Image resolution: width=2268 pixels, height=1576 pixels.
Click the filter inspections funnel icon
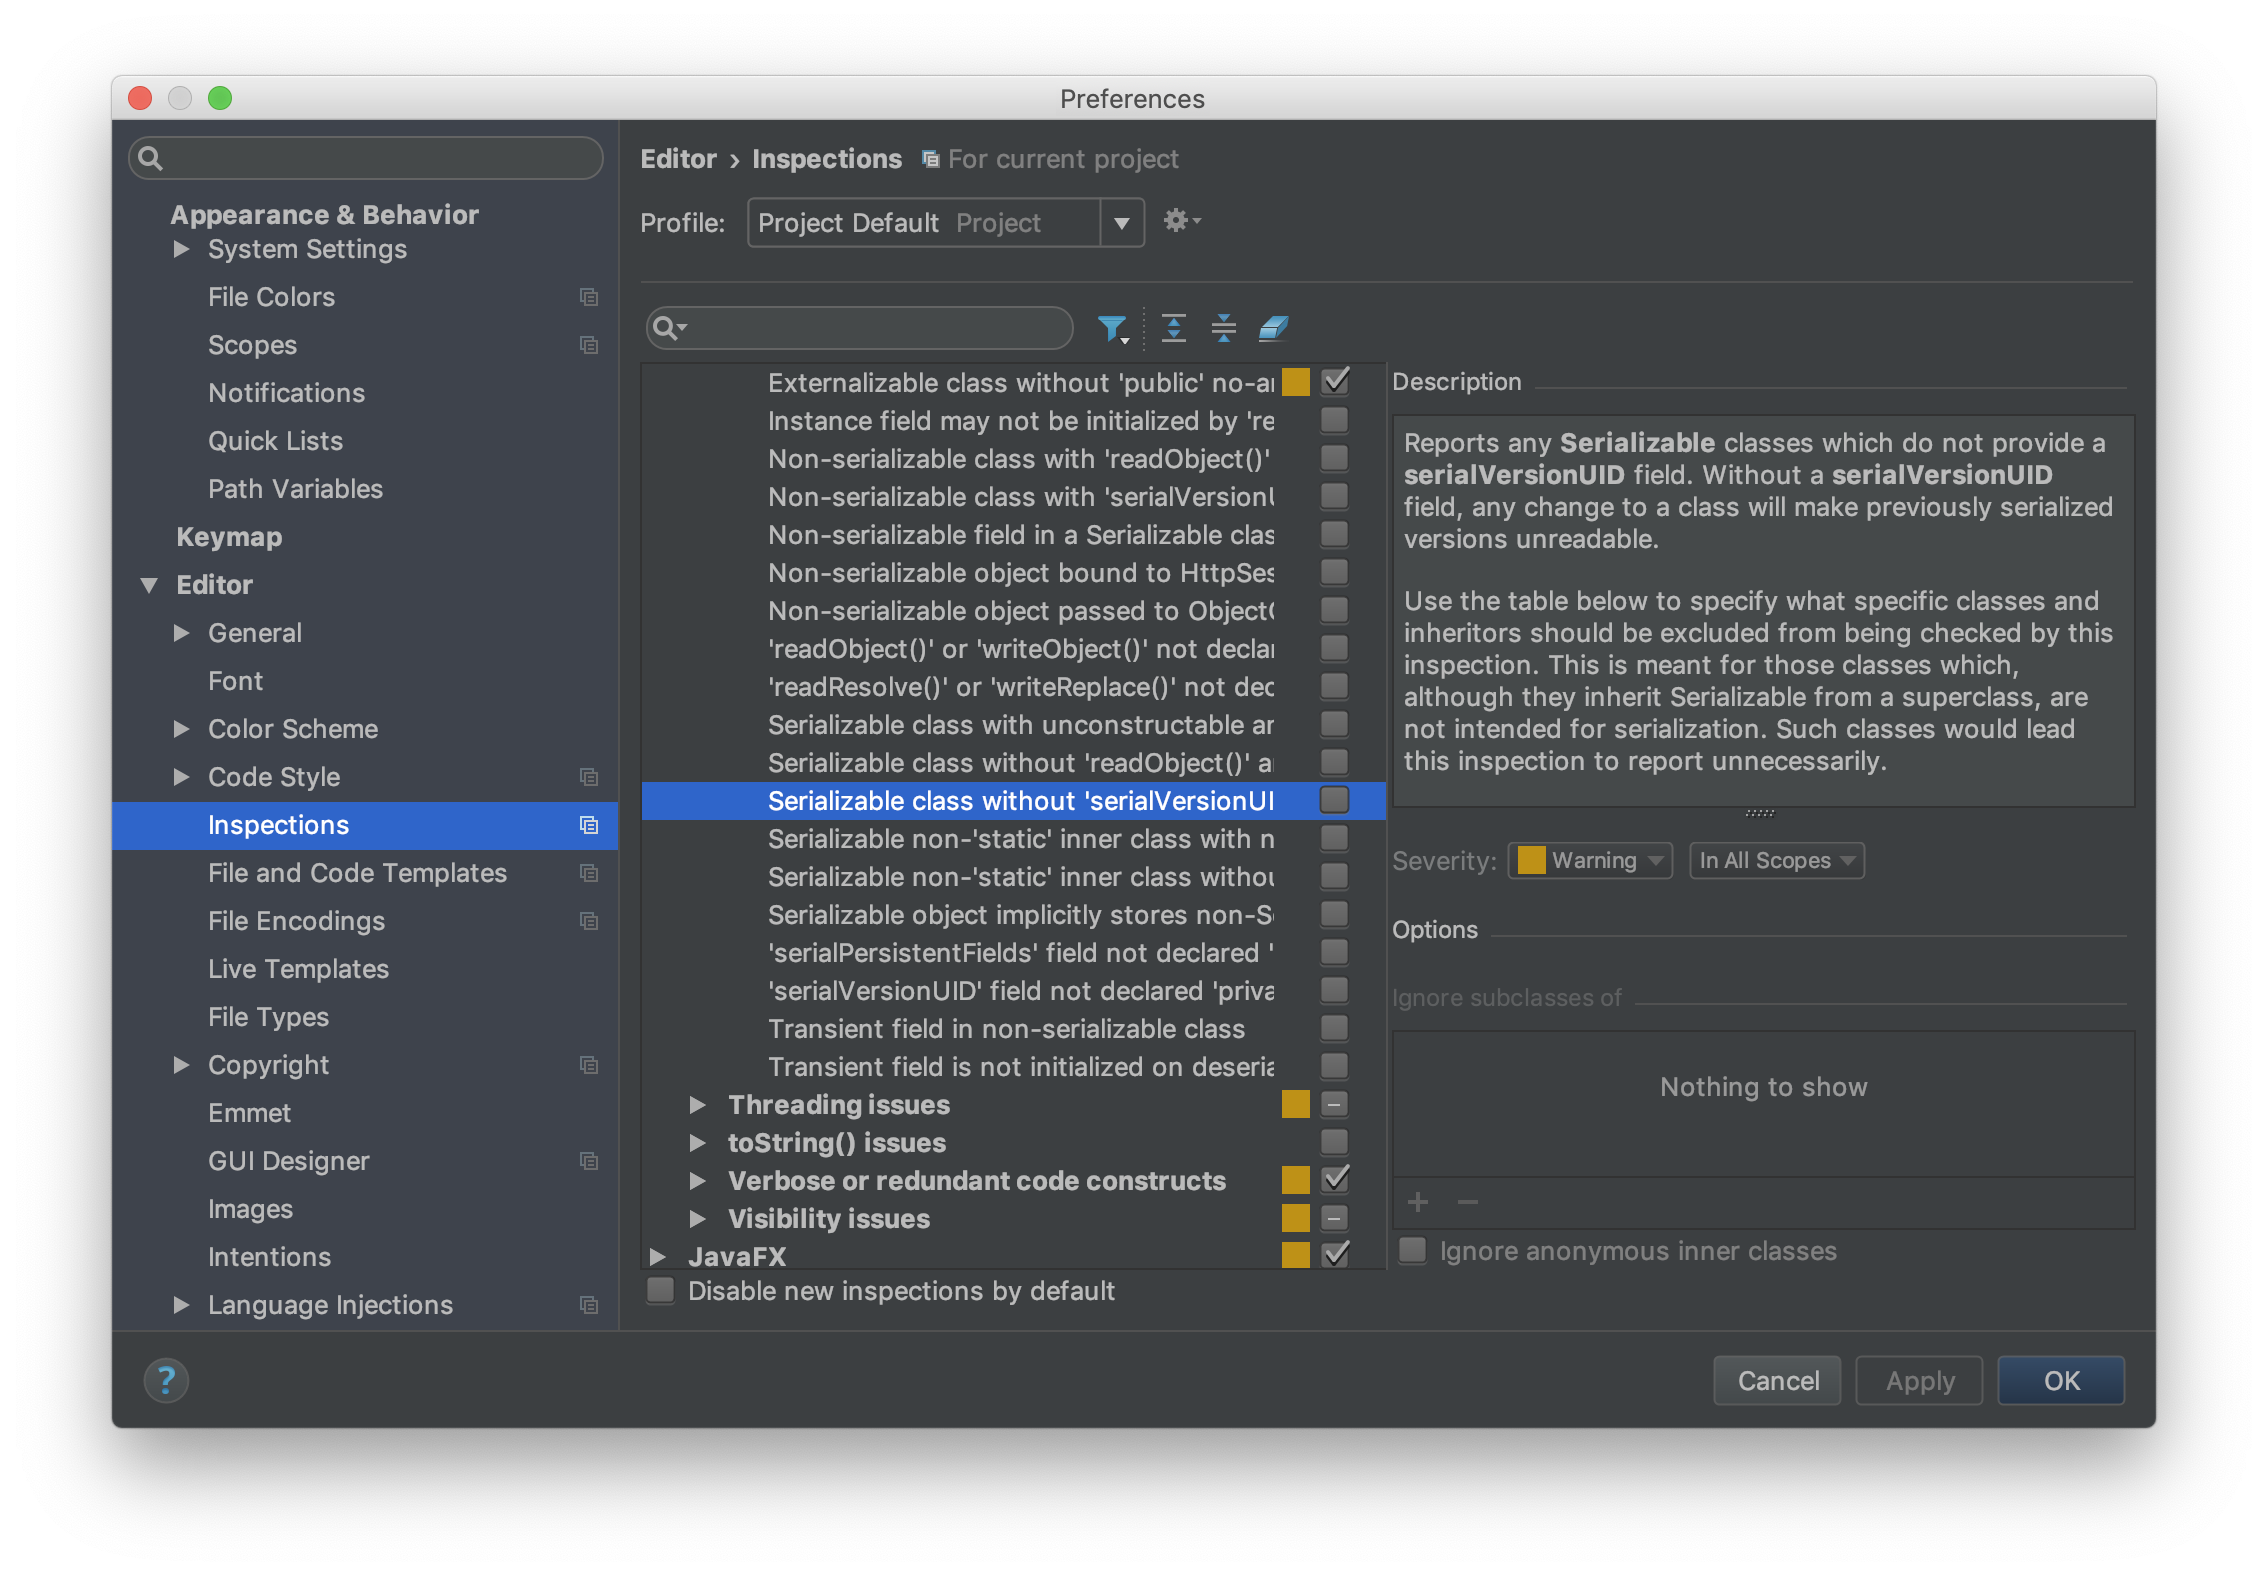(1111, 328)
